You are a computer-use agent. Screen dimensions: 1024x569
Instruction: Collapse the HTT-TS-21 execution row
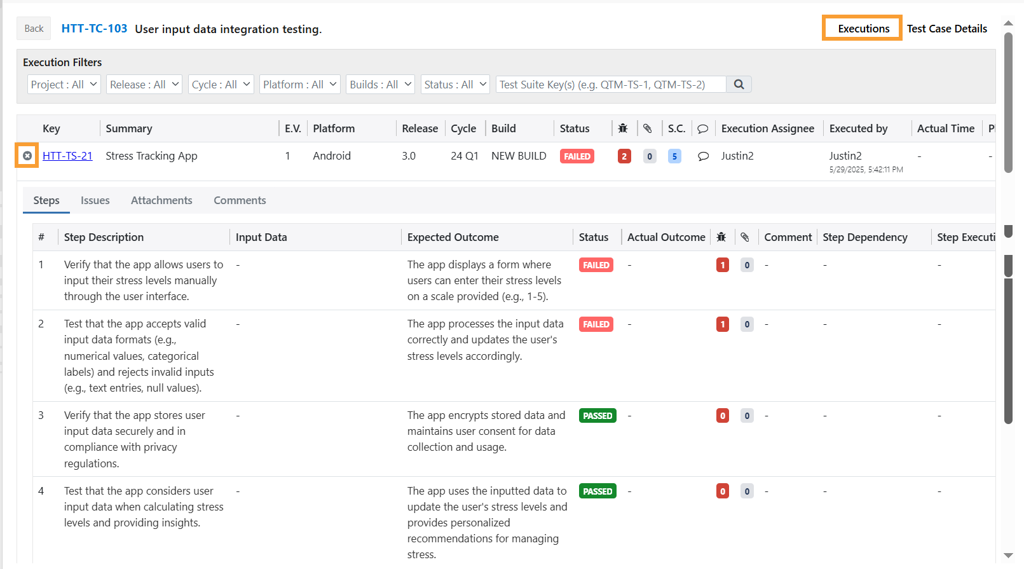(x=27, y=156)
